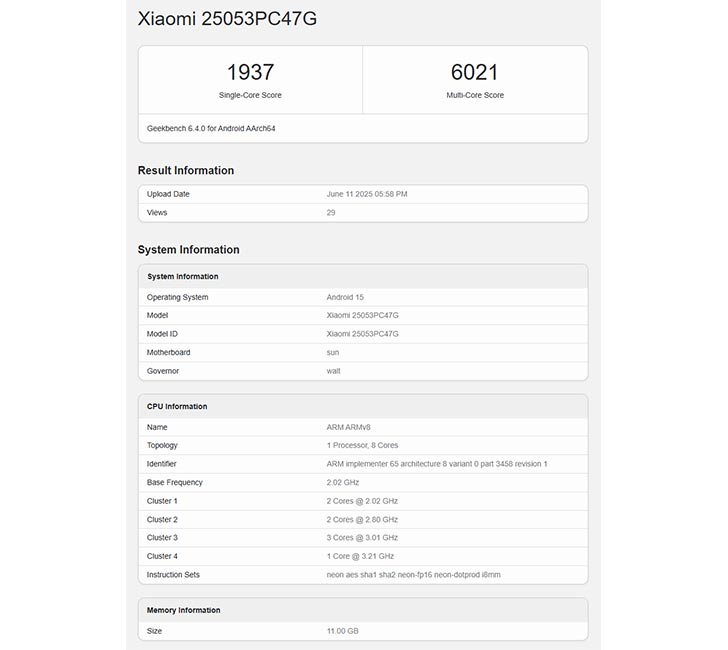Click the Operating System label

177,297
